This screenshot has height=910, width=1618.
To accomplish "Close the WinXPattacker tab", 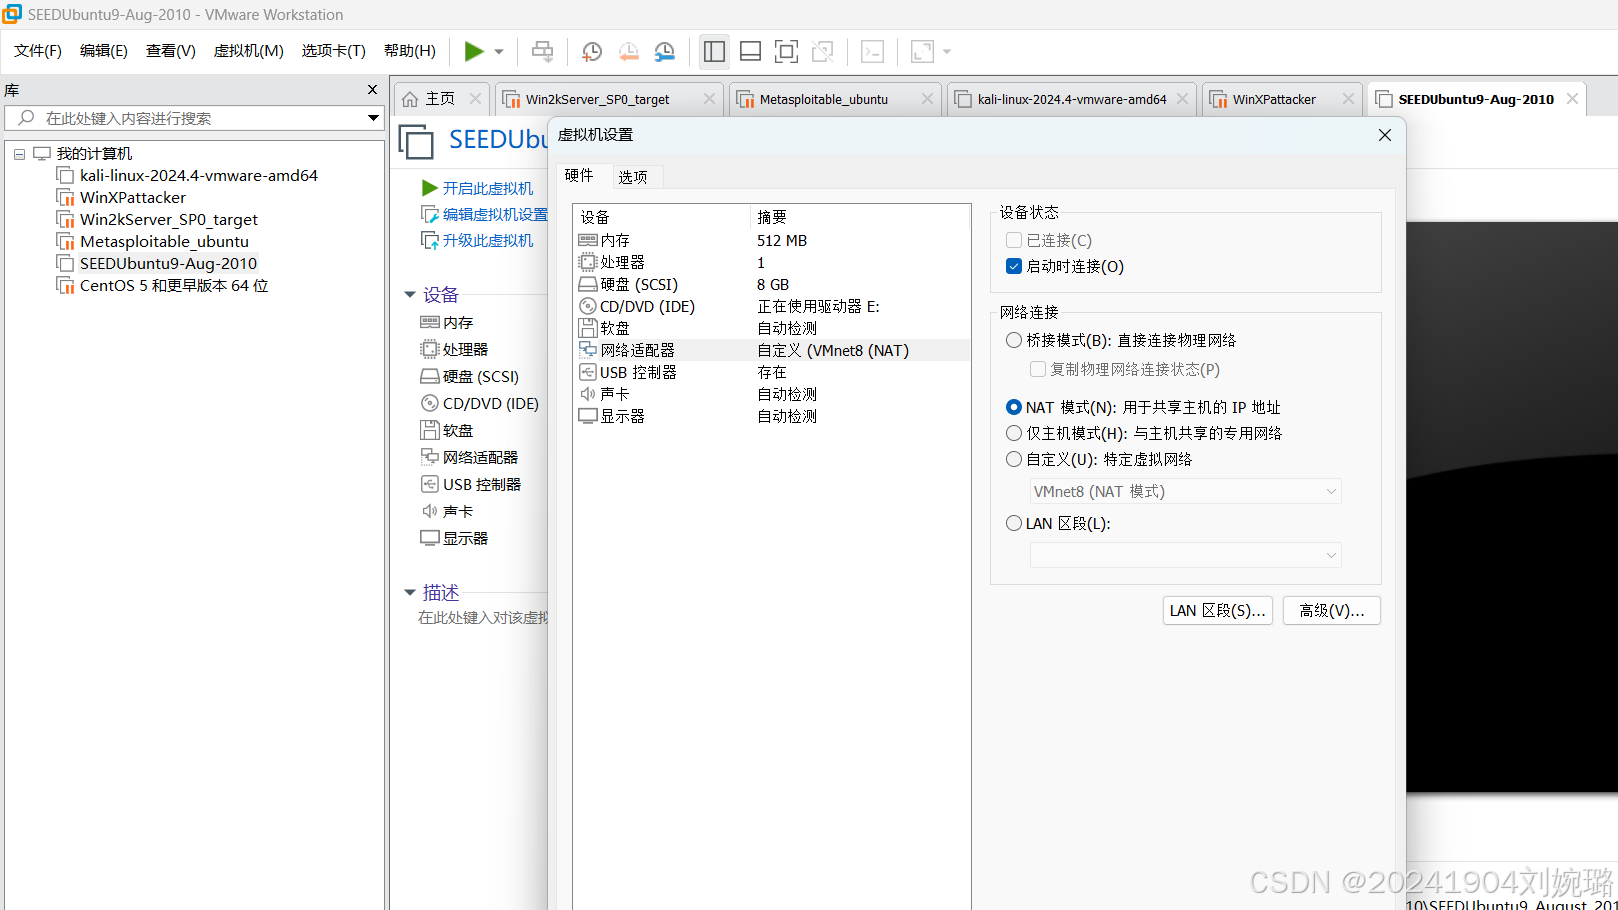I will click(x=1348, y=99).
